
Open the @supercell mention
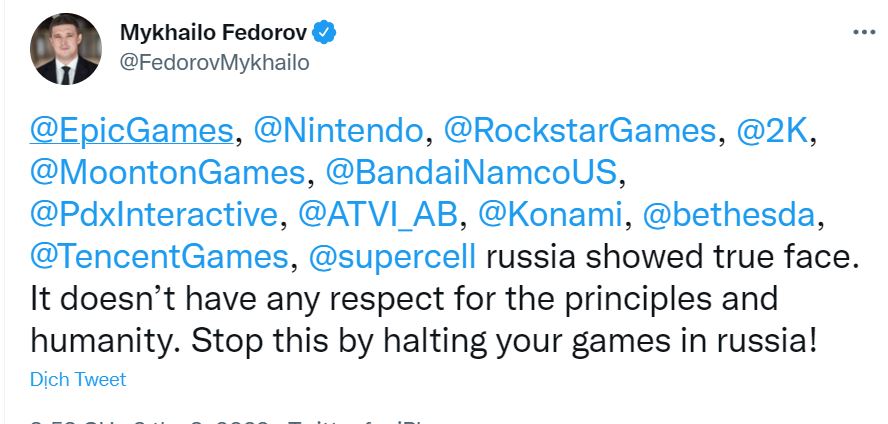tap(397, 257)
